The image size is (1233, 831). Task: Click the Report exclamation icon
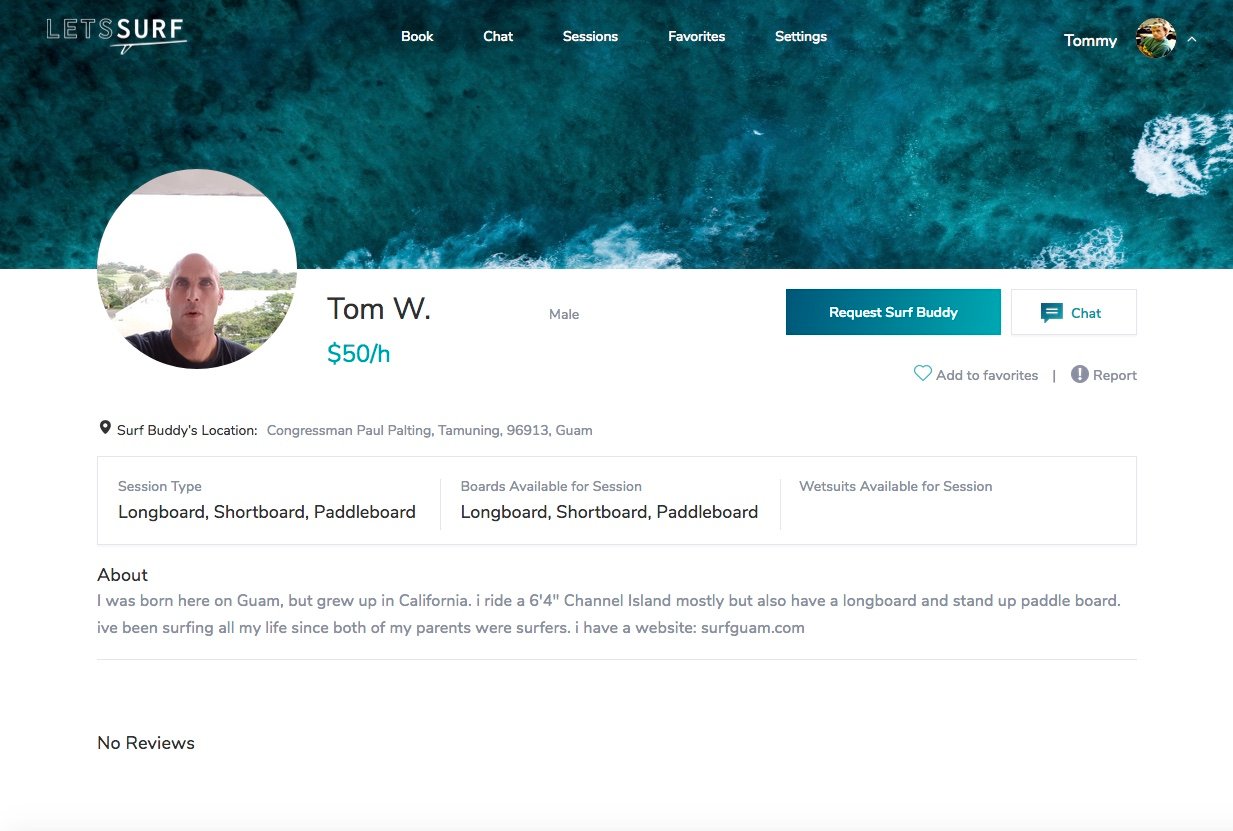[1080, 374]
